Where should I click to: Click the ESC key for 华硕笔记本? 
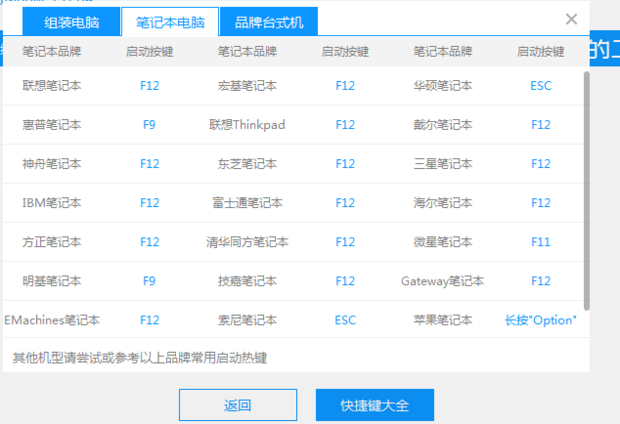[541, 85]
